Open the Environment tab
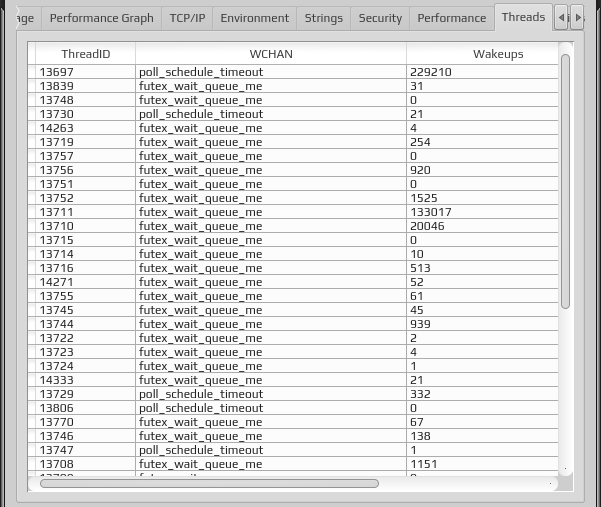 (x=255, y=18)
